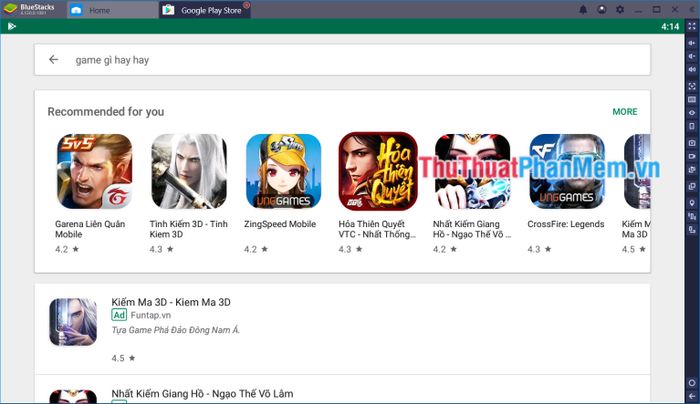Open ZingSpeed Mobile game icon

[x=283, y=171]
